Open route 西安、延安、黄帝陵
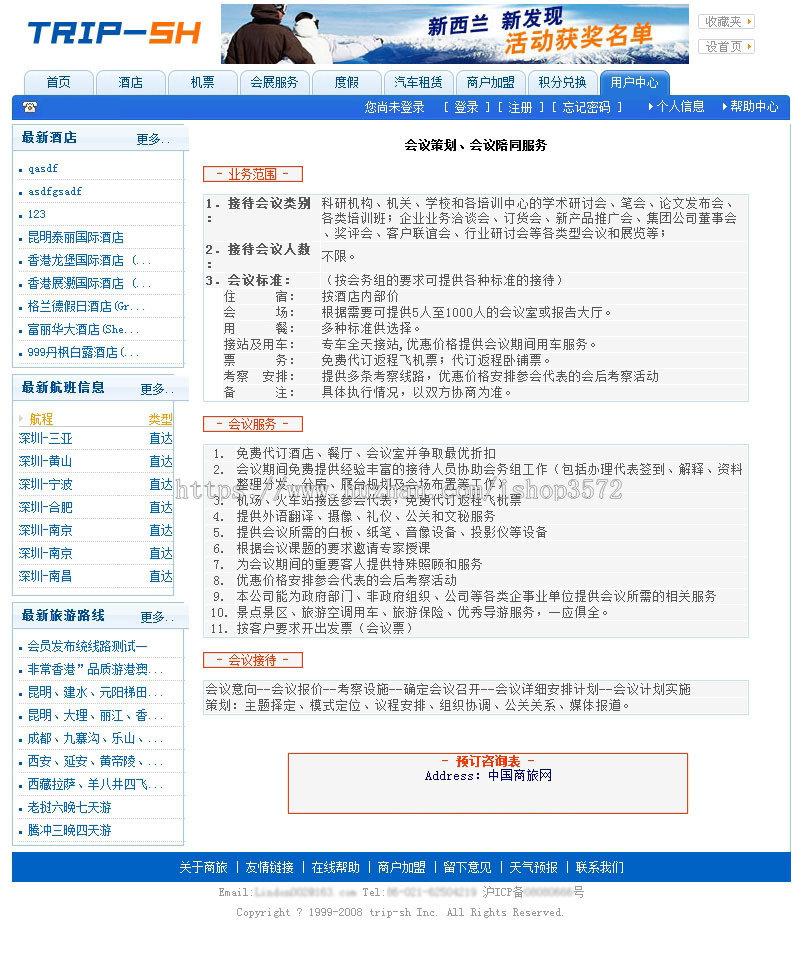The width and height of the screenshot is (799, 975). coord(95,762)
